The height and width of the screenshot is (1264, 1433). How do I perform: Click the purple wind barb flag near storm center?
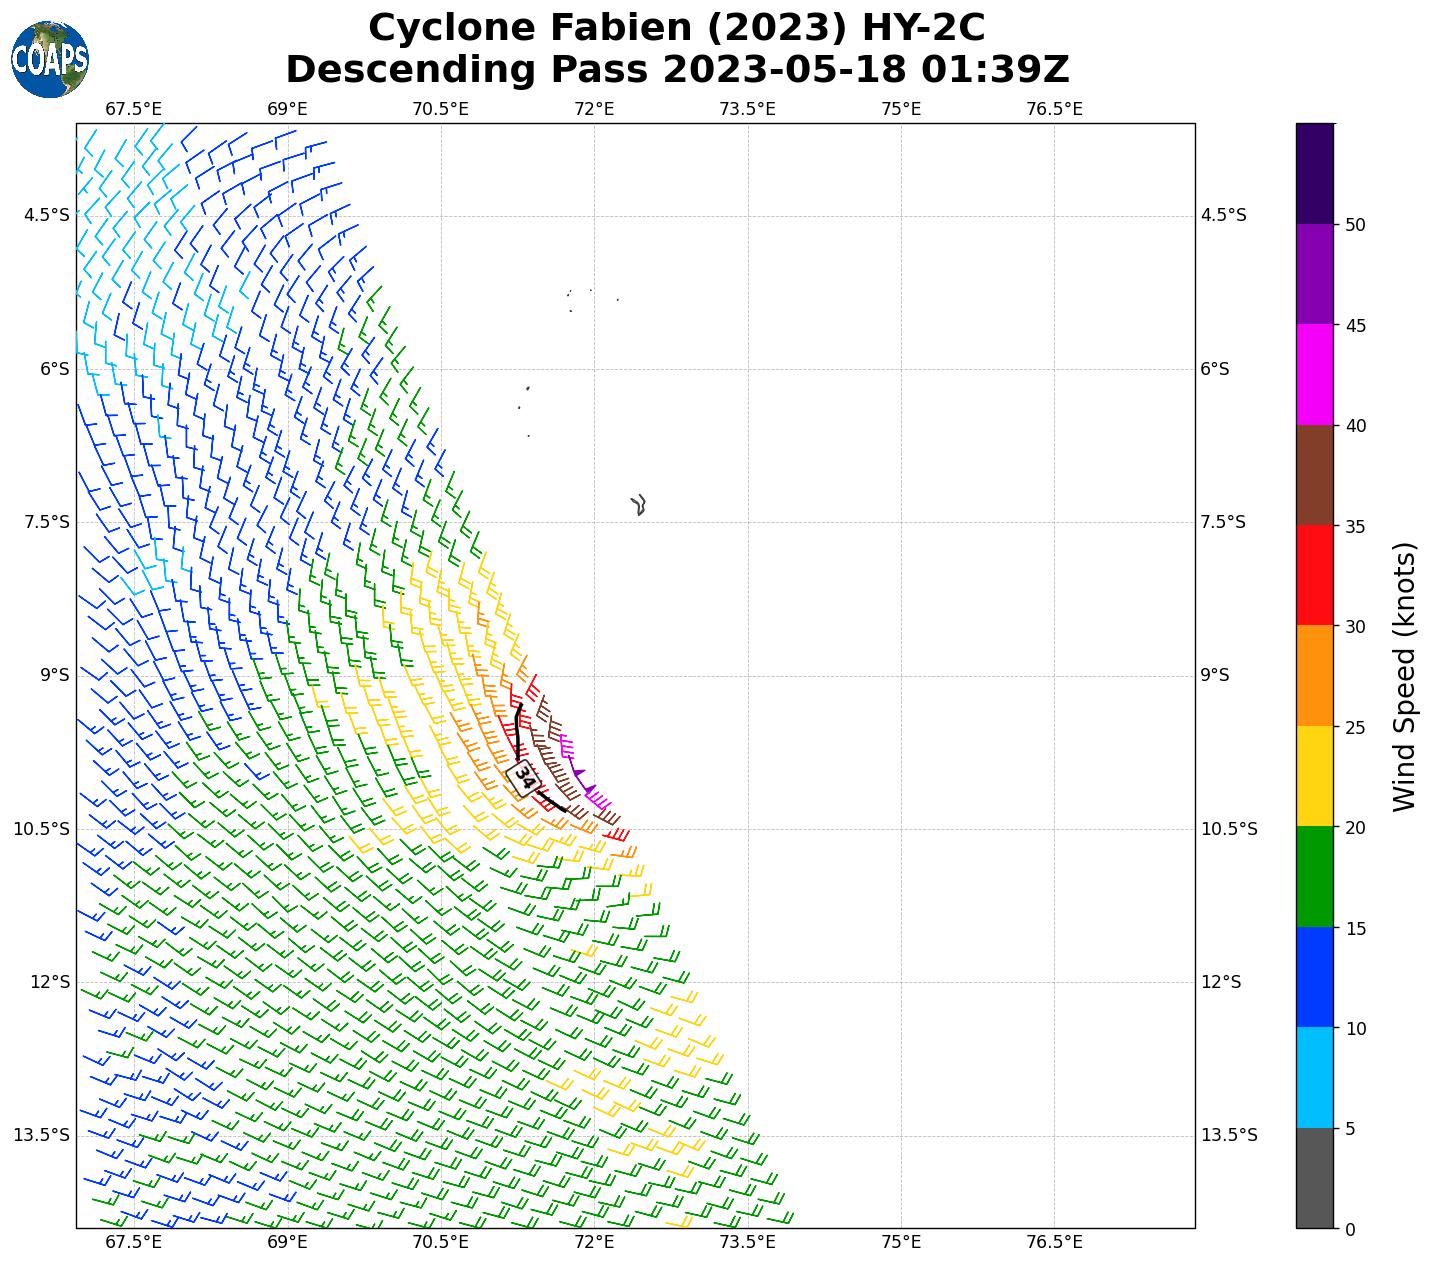[579, 773]
